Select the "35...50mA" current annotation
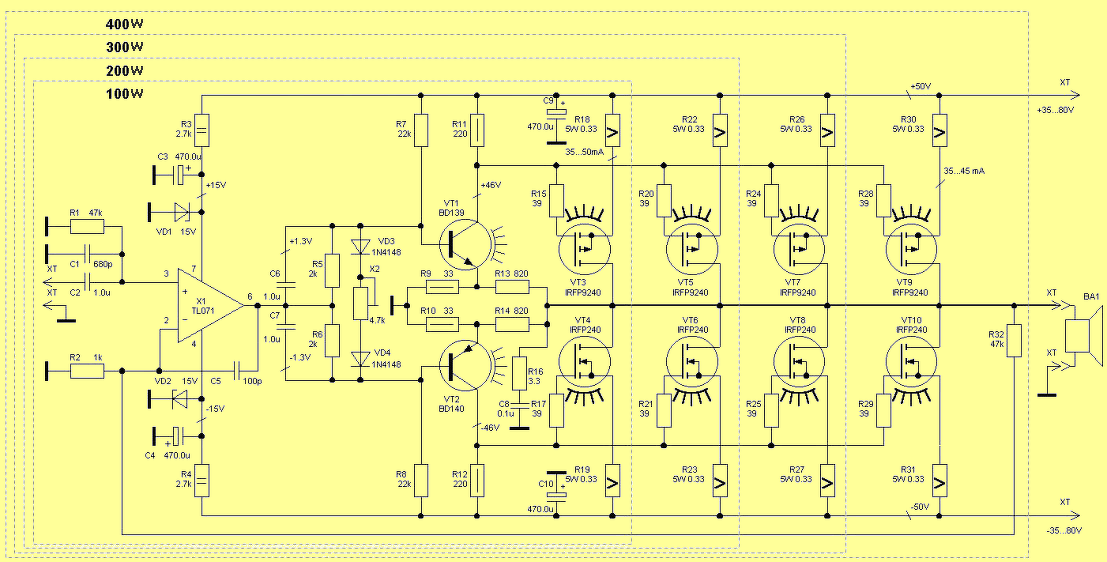 click(x=587, y=151)
